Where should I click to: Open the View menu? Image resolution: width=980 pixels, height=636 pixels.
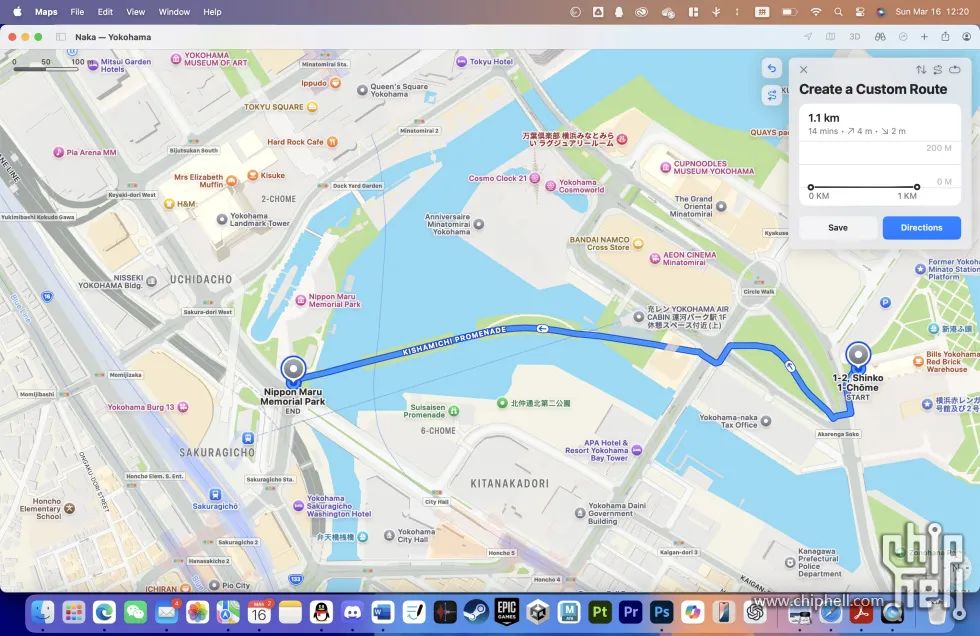136,12
